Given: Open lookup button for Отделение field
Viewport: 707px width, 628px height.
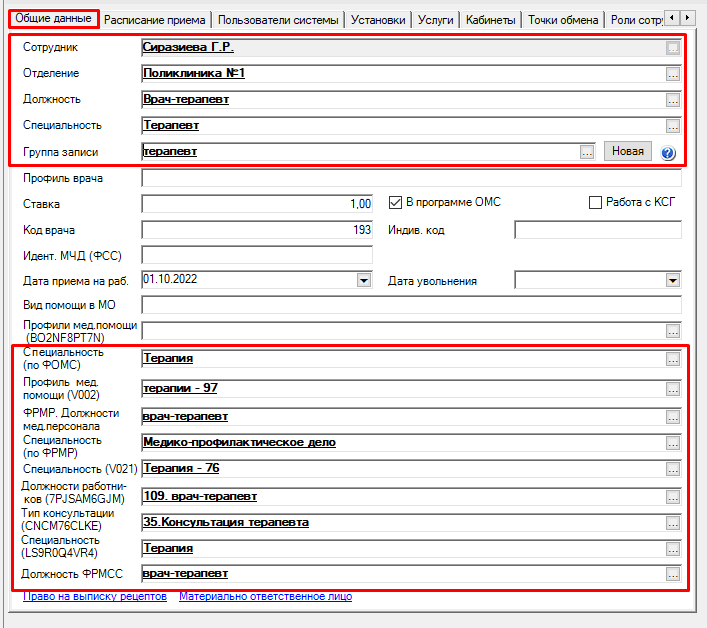Looking at the screenshot, I should click(673, 74).
